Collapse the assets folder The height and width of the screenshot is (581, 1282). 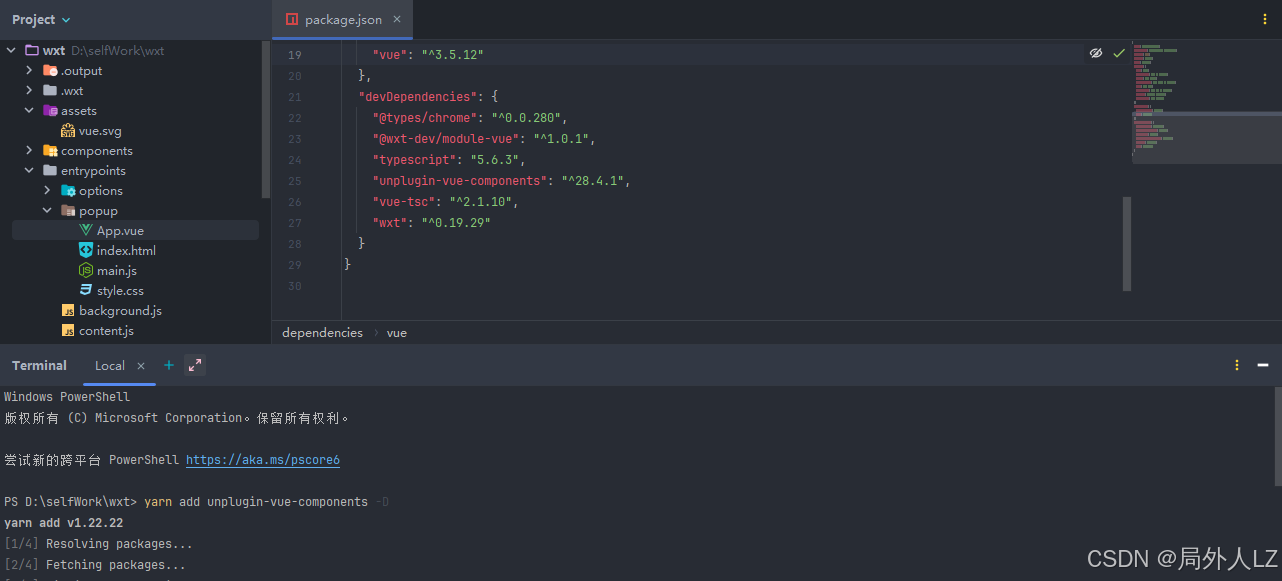click(x=29, y=110)
